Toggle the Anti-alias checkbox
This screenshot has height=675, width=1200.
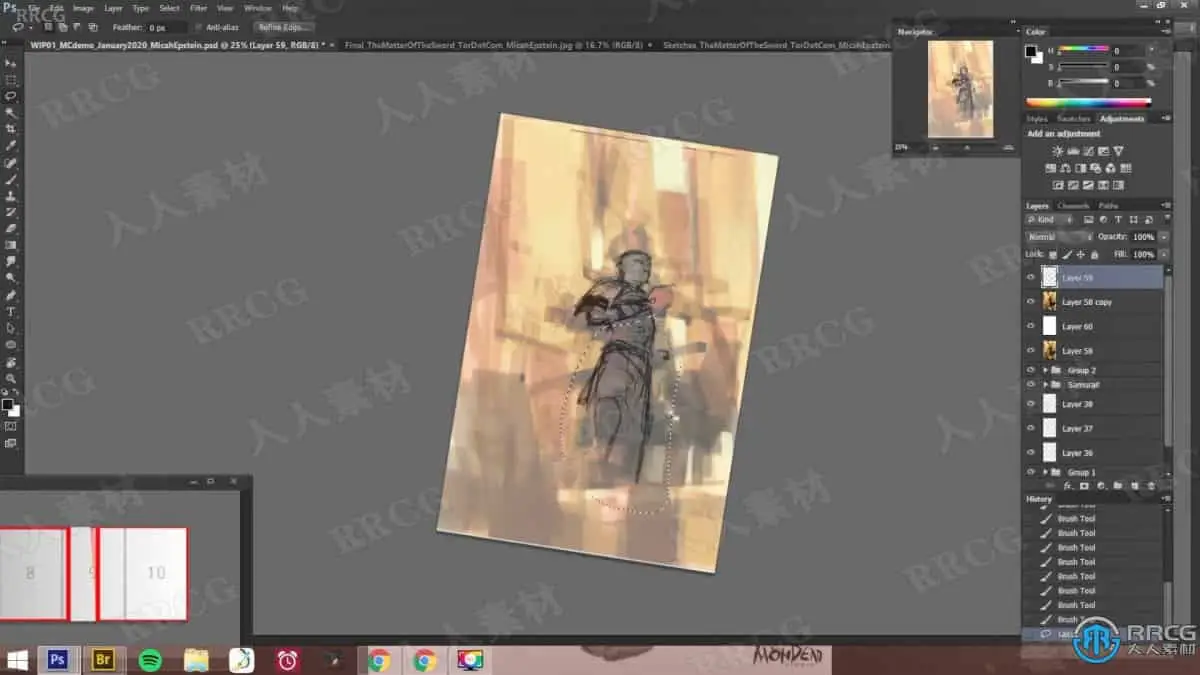point(199,27)
